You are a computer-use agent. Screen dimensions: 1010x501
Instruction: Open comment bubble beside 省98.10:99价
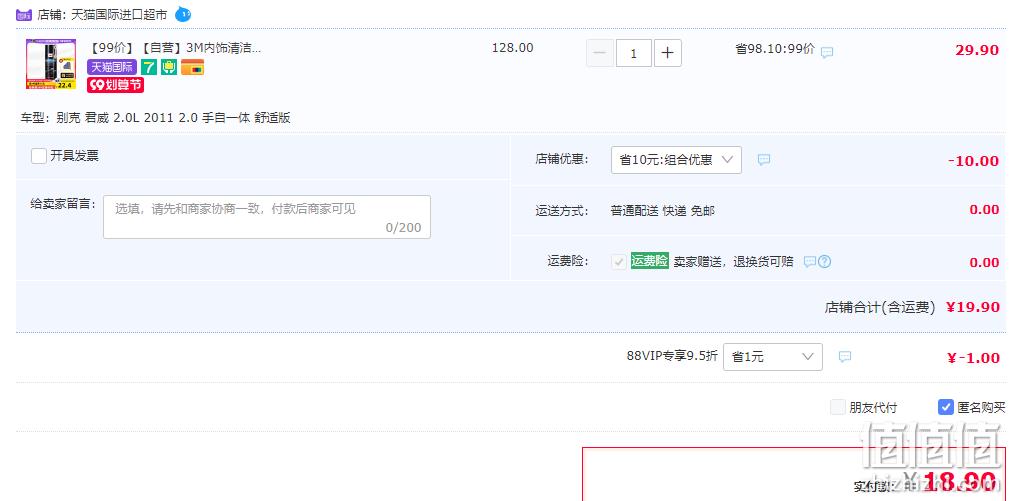[x=827, y=52]
